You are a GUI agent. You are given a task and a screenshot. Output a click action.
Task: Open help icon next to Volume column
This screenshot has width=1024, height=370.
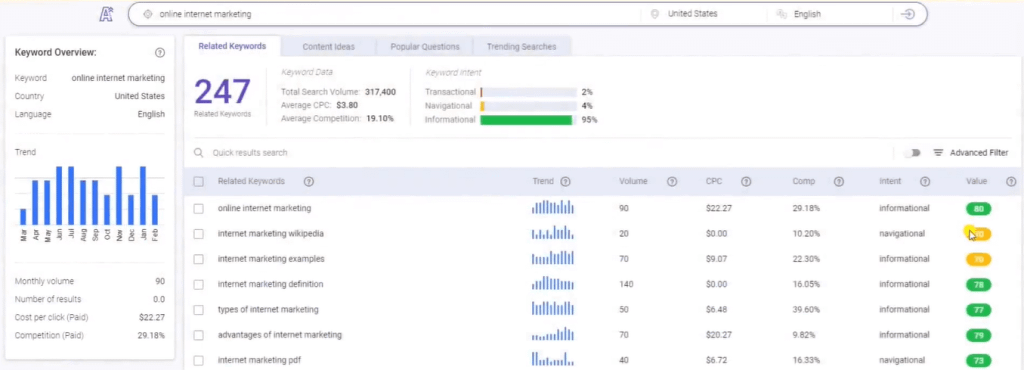pyautogui.click(x=671, y=181)
